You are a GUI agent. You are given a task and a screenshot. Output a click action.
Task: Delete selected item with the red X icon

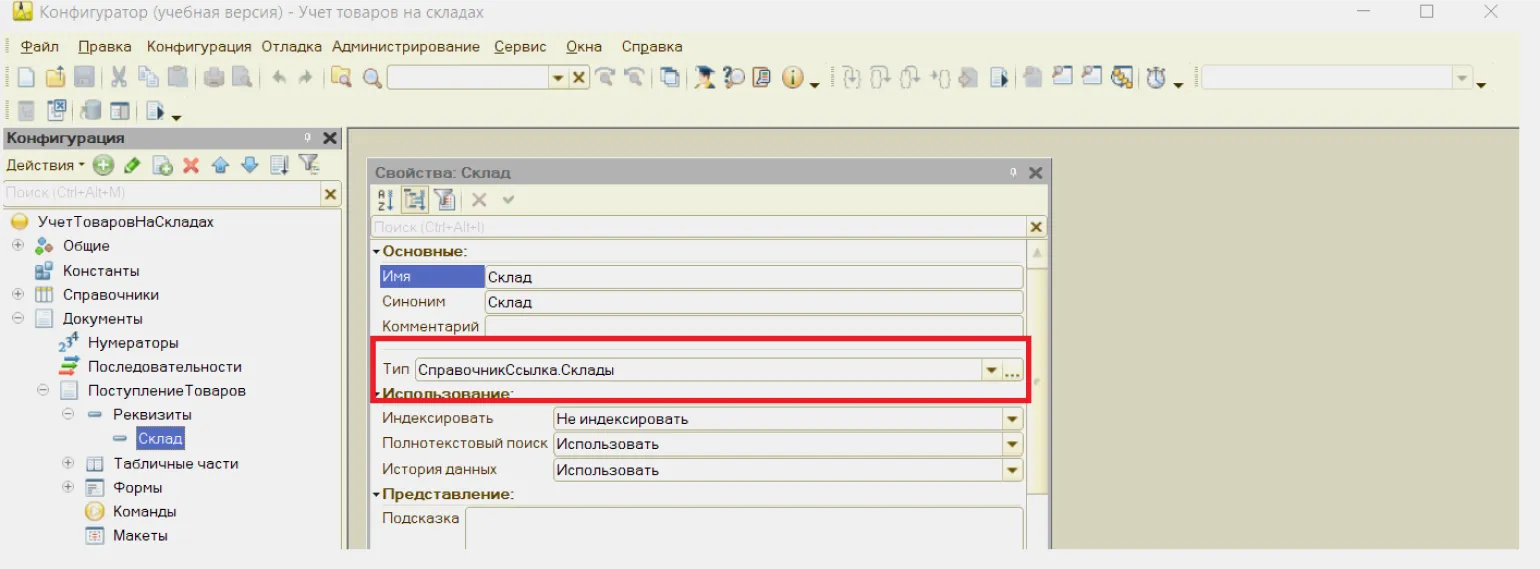pyautogui.click(x=191, y=165)
